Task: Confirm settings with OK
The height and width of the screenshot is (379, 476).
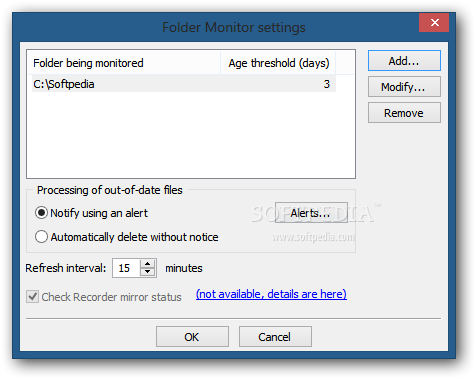Action: click(192, 337)
